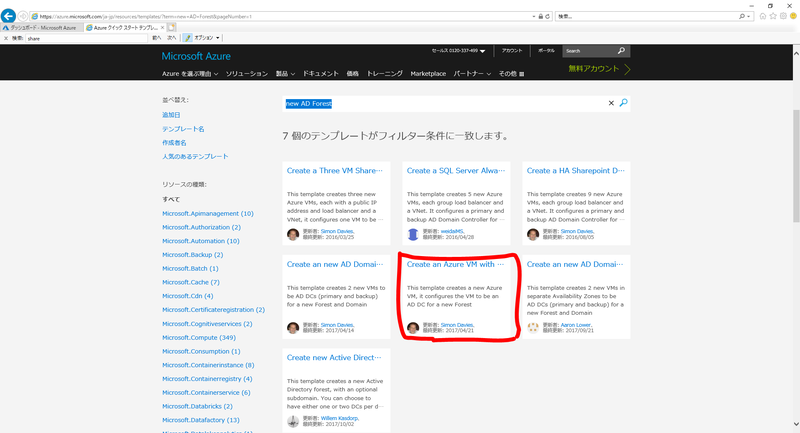800x433 pixels.
Task: Open ポータル link in header
Action: tap(546, 51)
